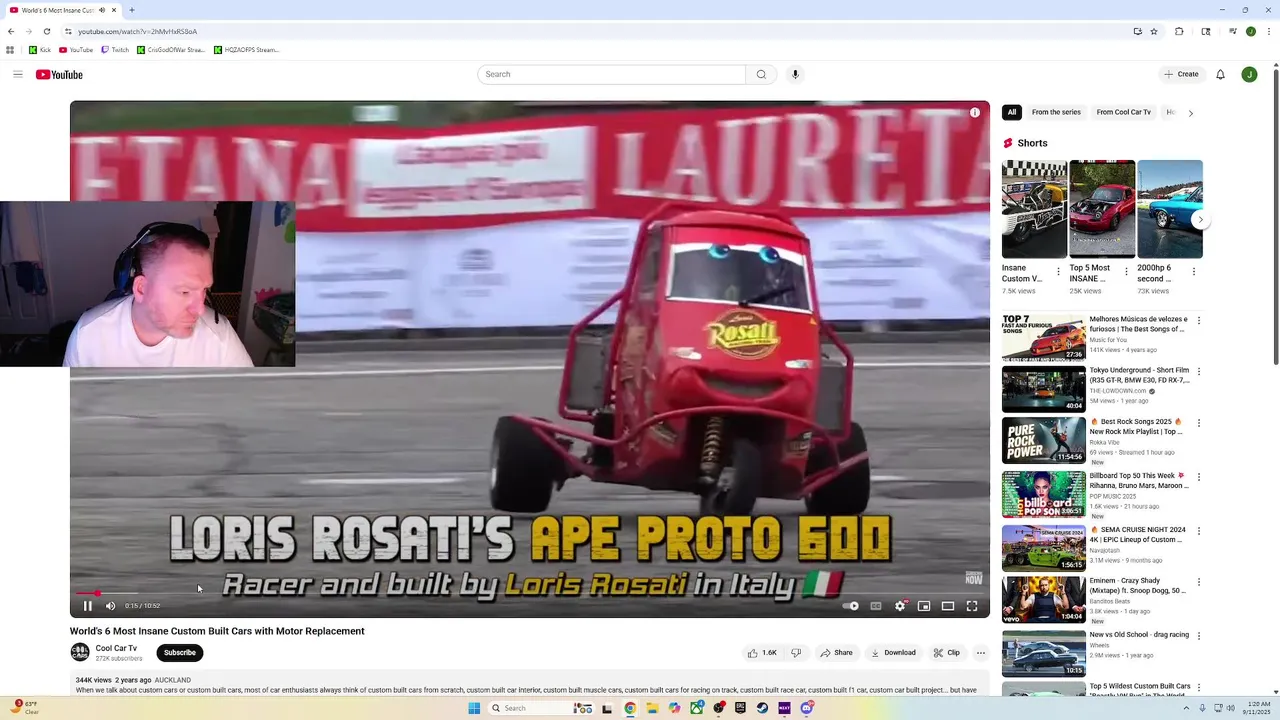The height and width of the screenshot is (720, 1280).
Task: Reload the page in Chrome
Action: [46, 31]
